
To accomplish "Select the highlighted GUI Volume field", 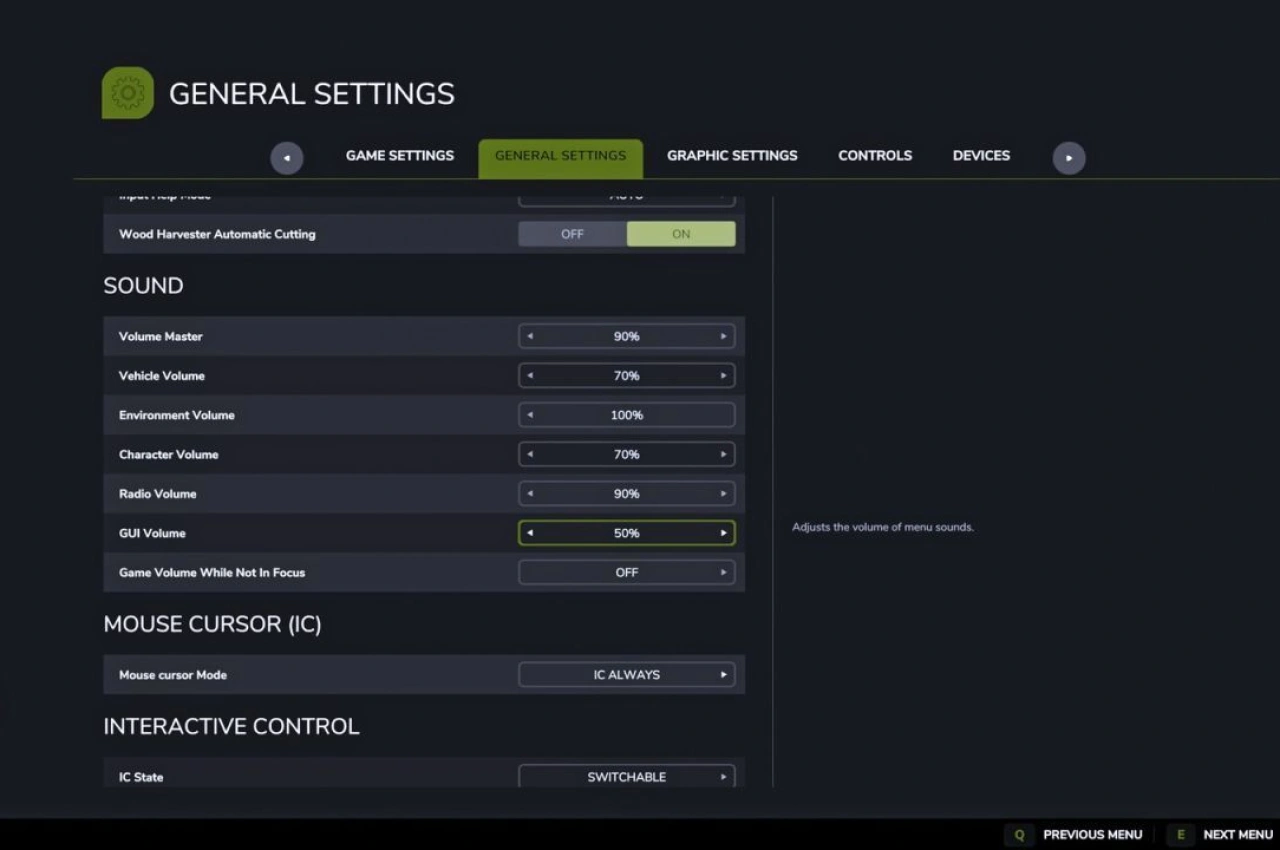I will click(x=626, y=533).
